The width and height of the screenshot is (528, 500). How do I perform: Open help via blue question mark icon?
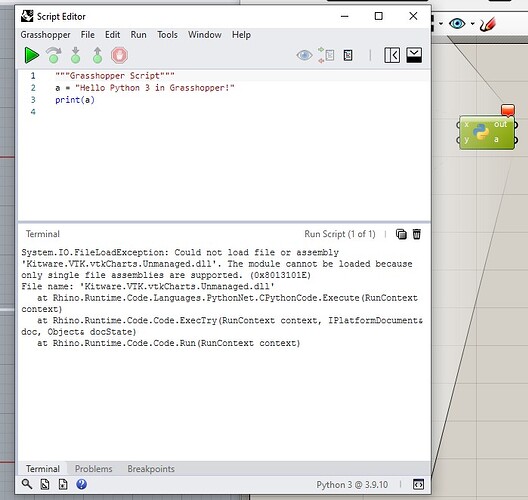(81, 484)
